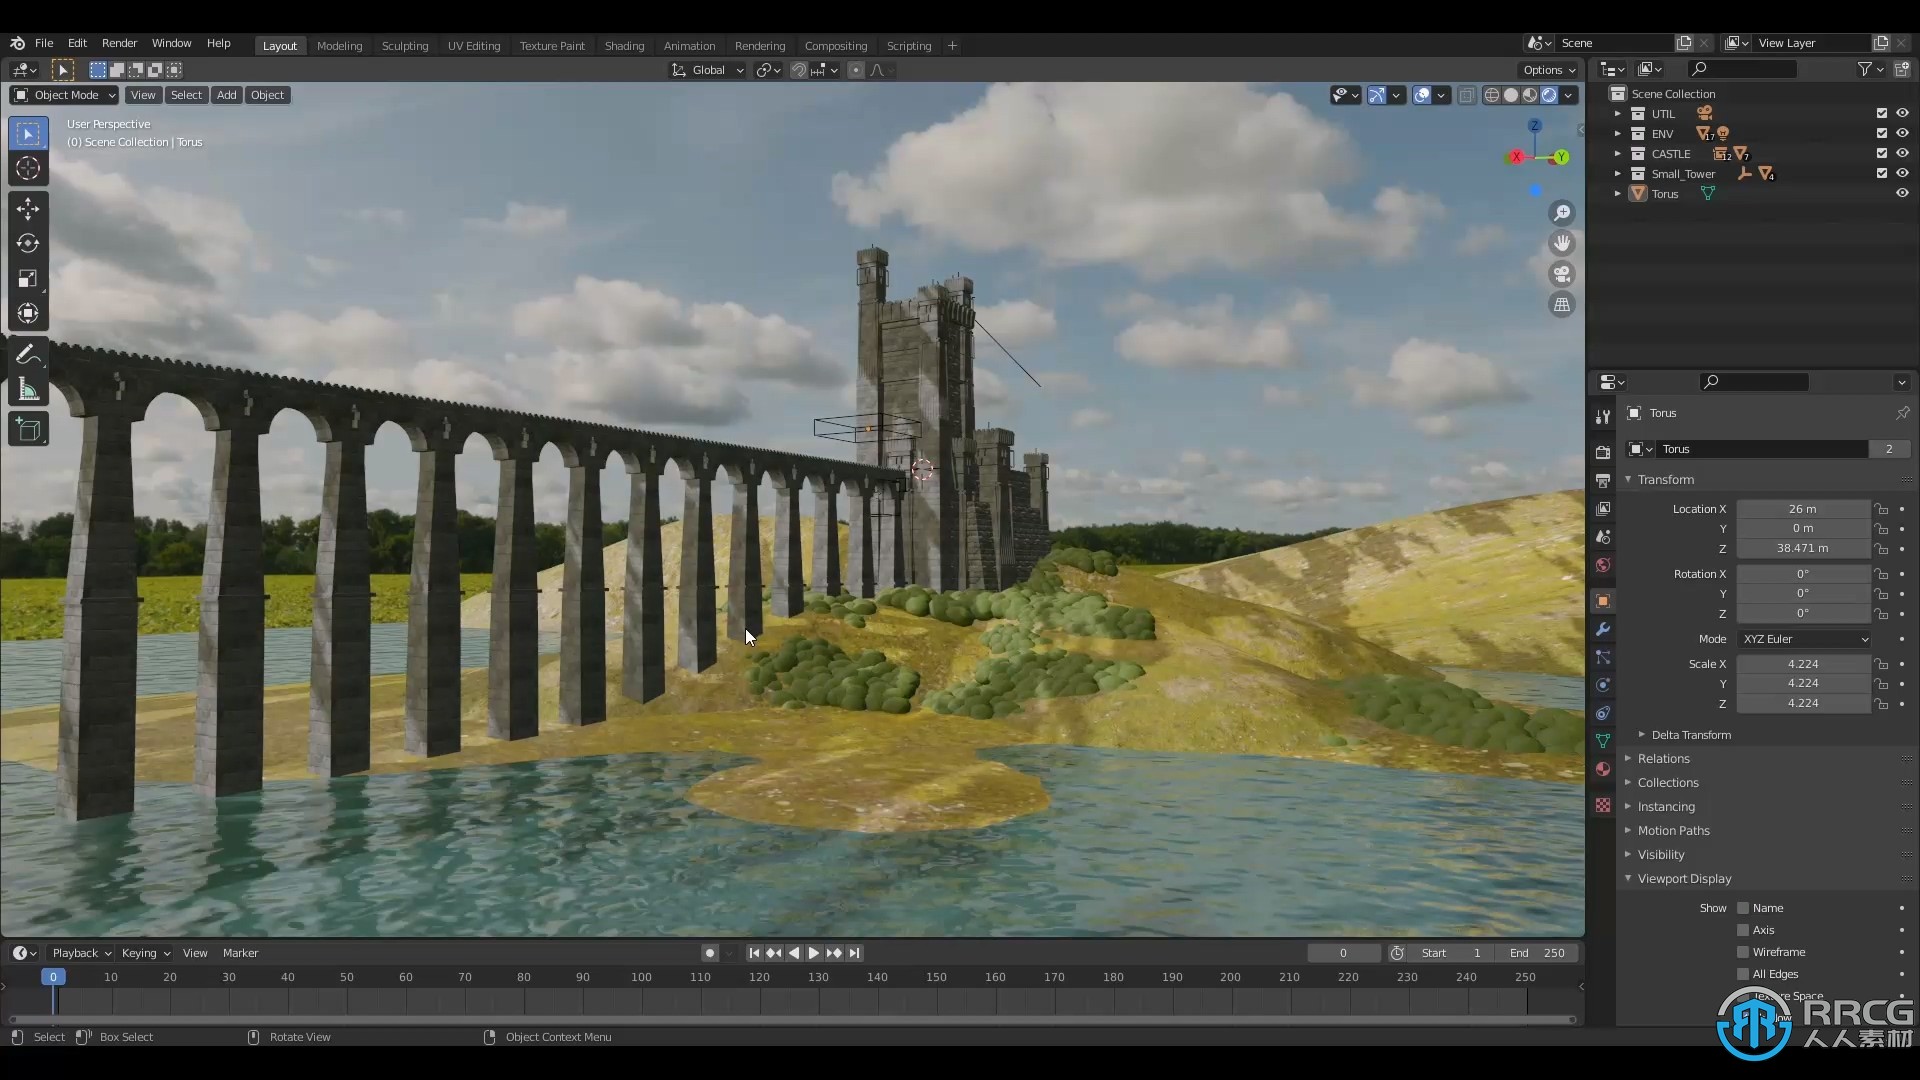Hide the Small_Tower collection eye icon

(x=1902, y=173)
